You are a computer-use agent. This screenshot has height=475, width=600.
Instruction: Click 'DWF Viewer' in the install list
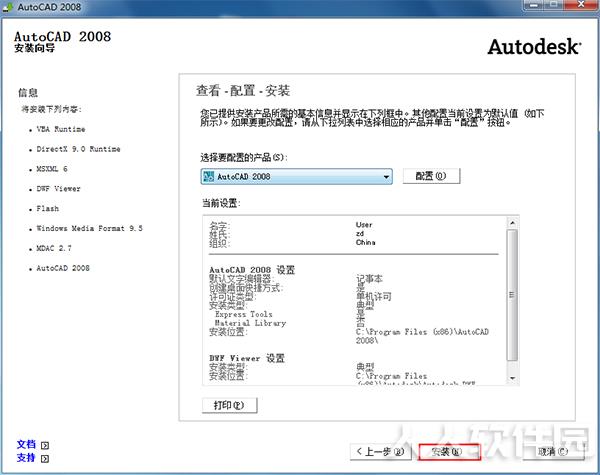59,189
